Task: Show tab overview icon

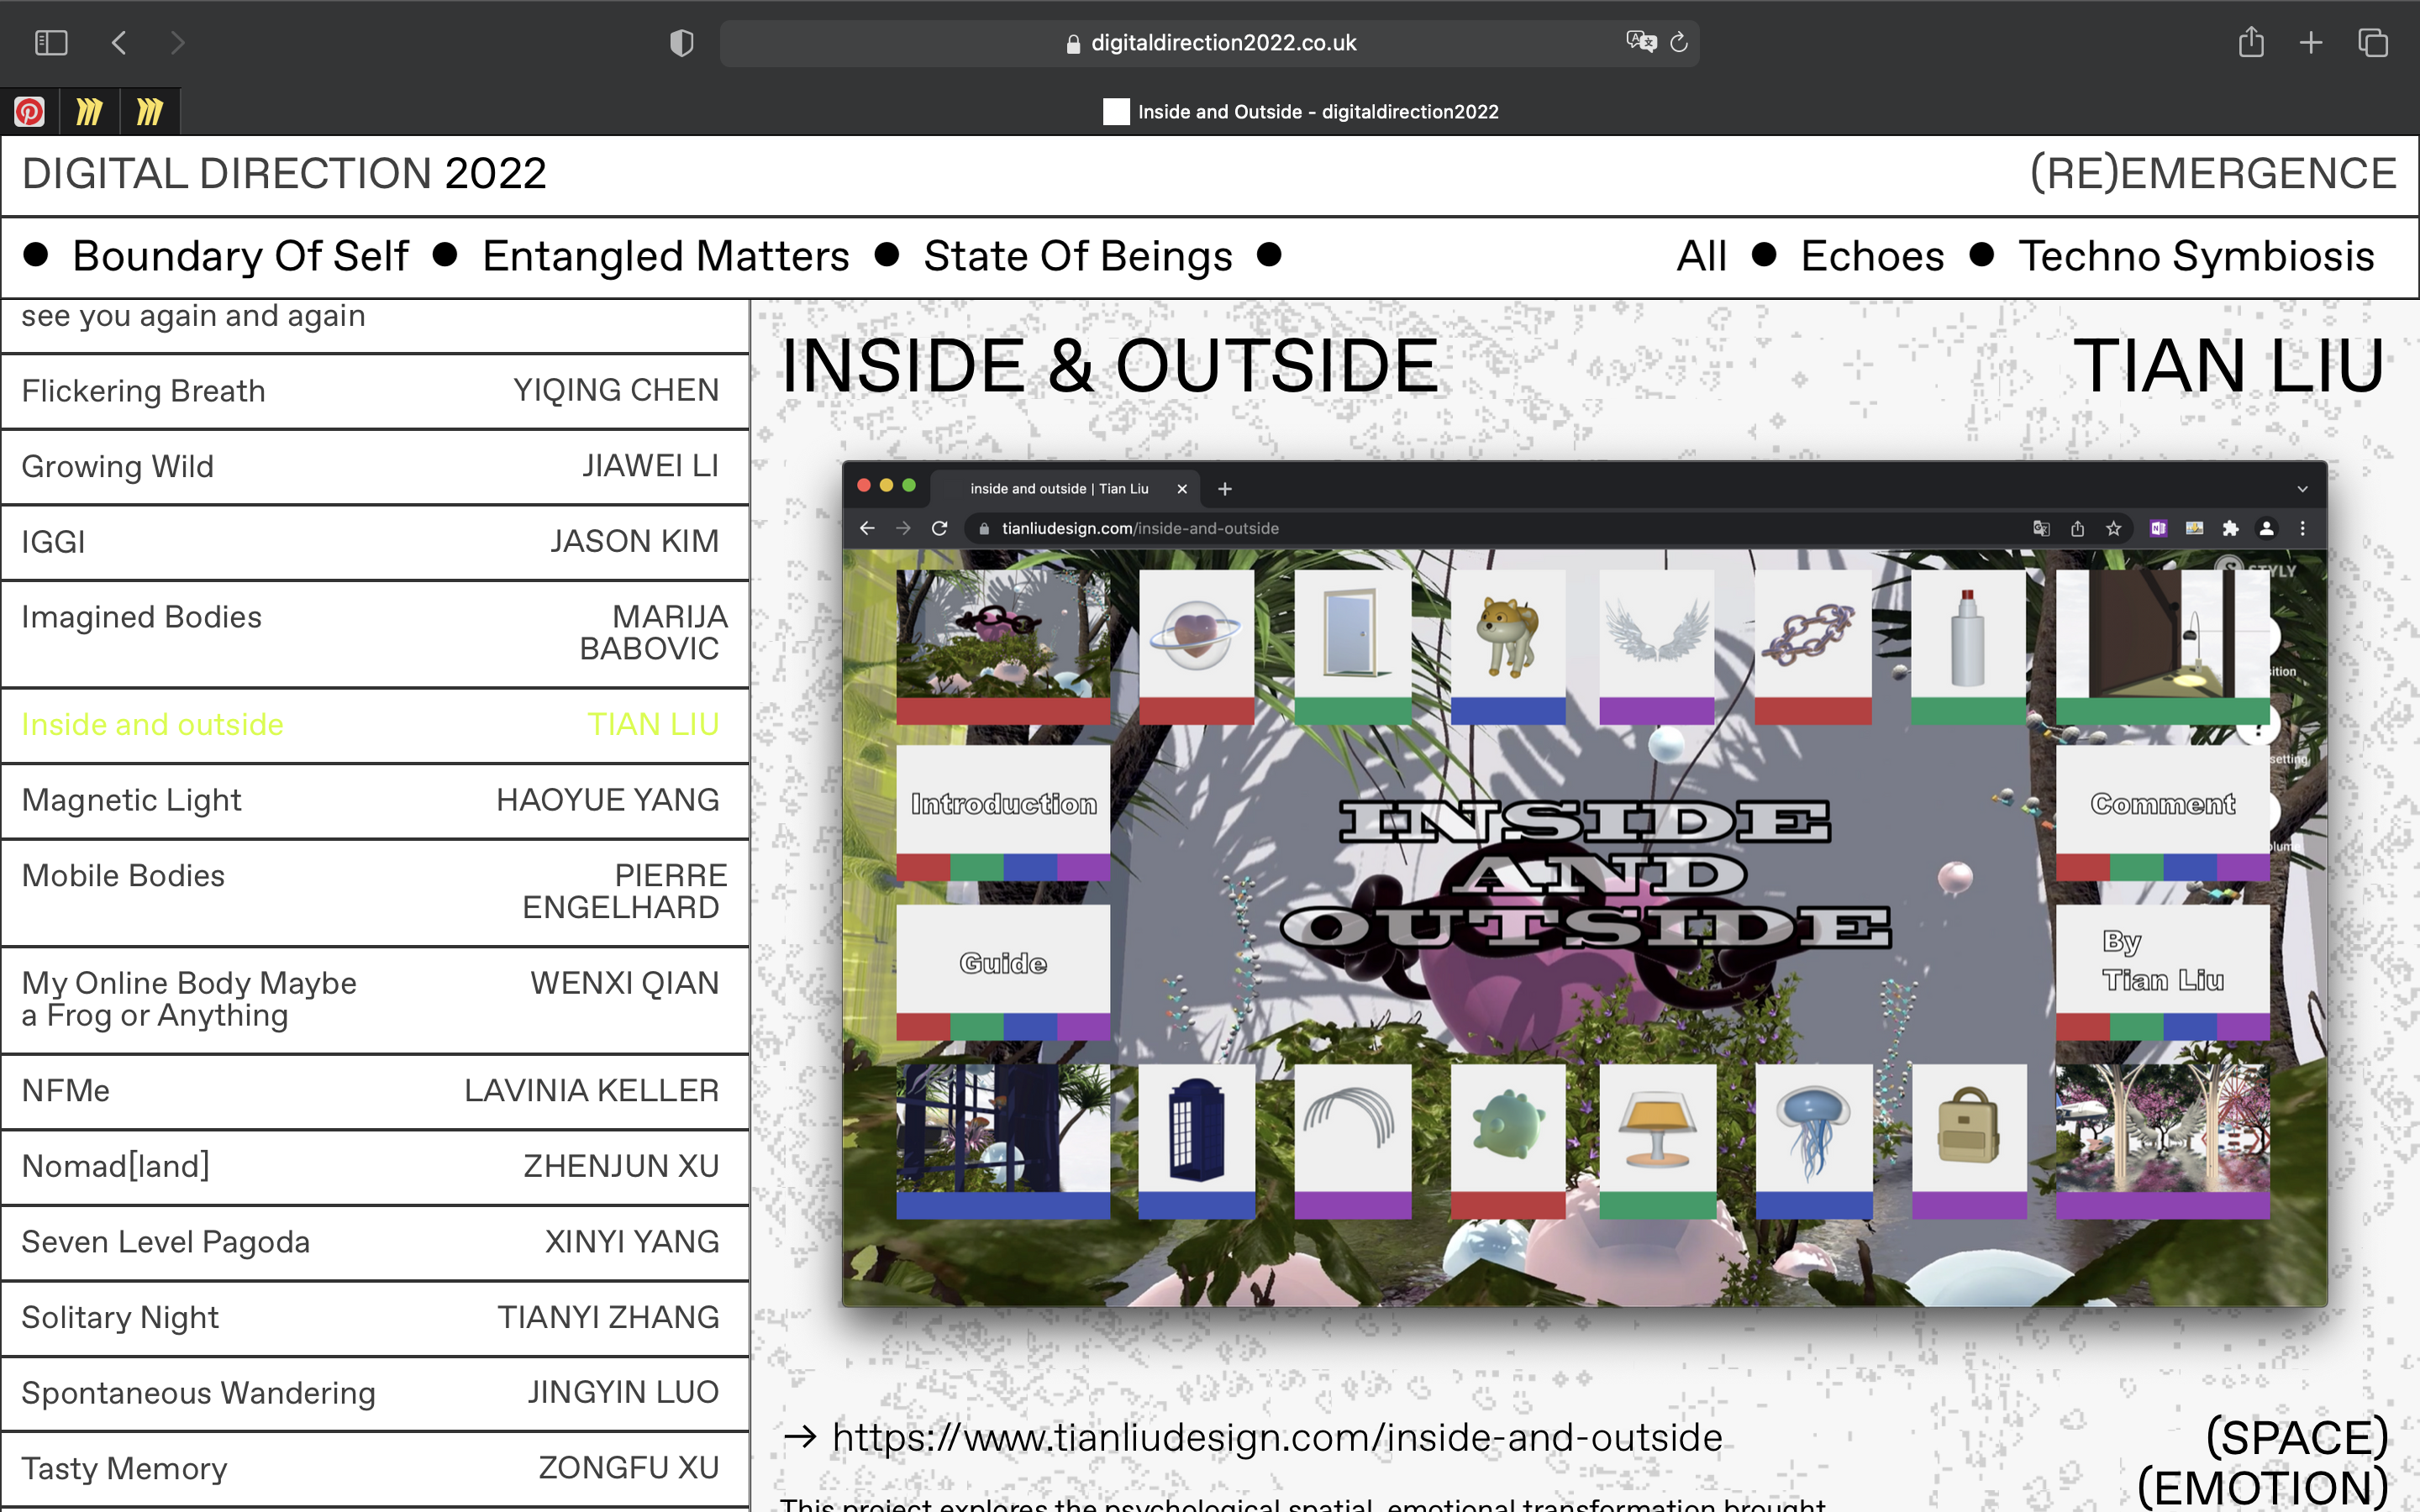Action: coord(2372,43)
